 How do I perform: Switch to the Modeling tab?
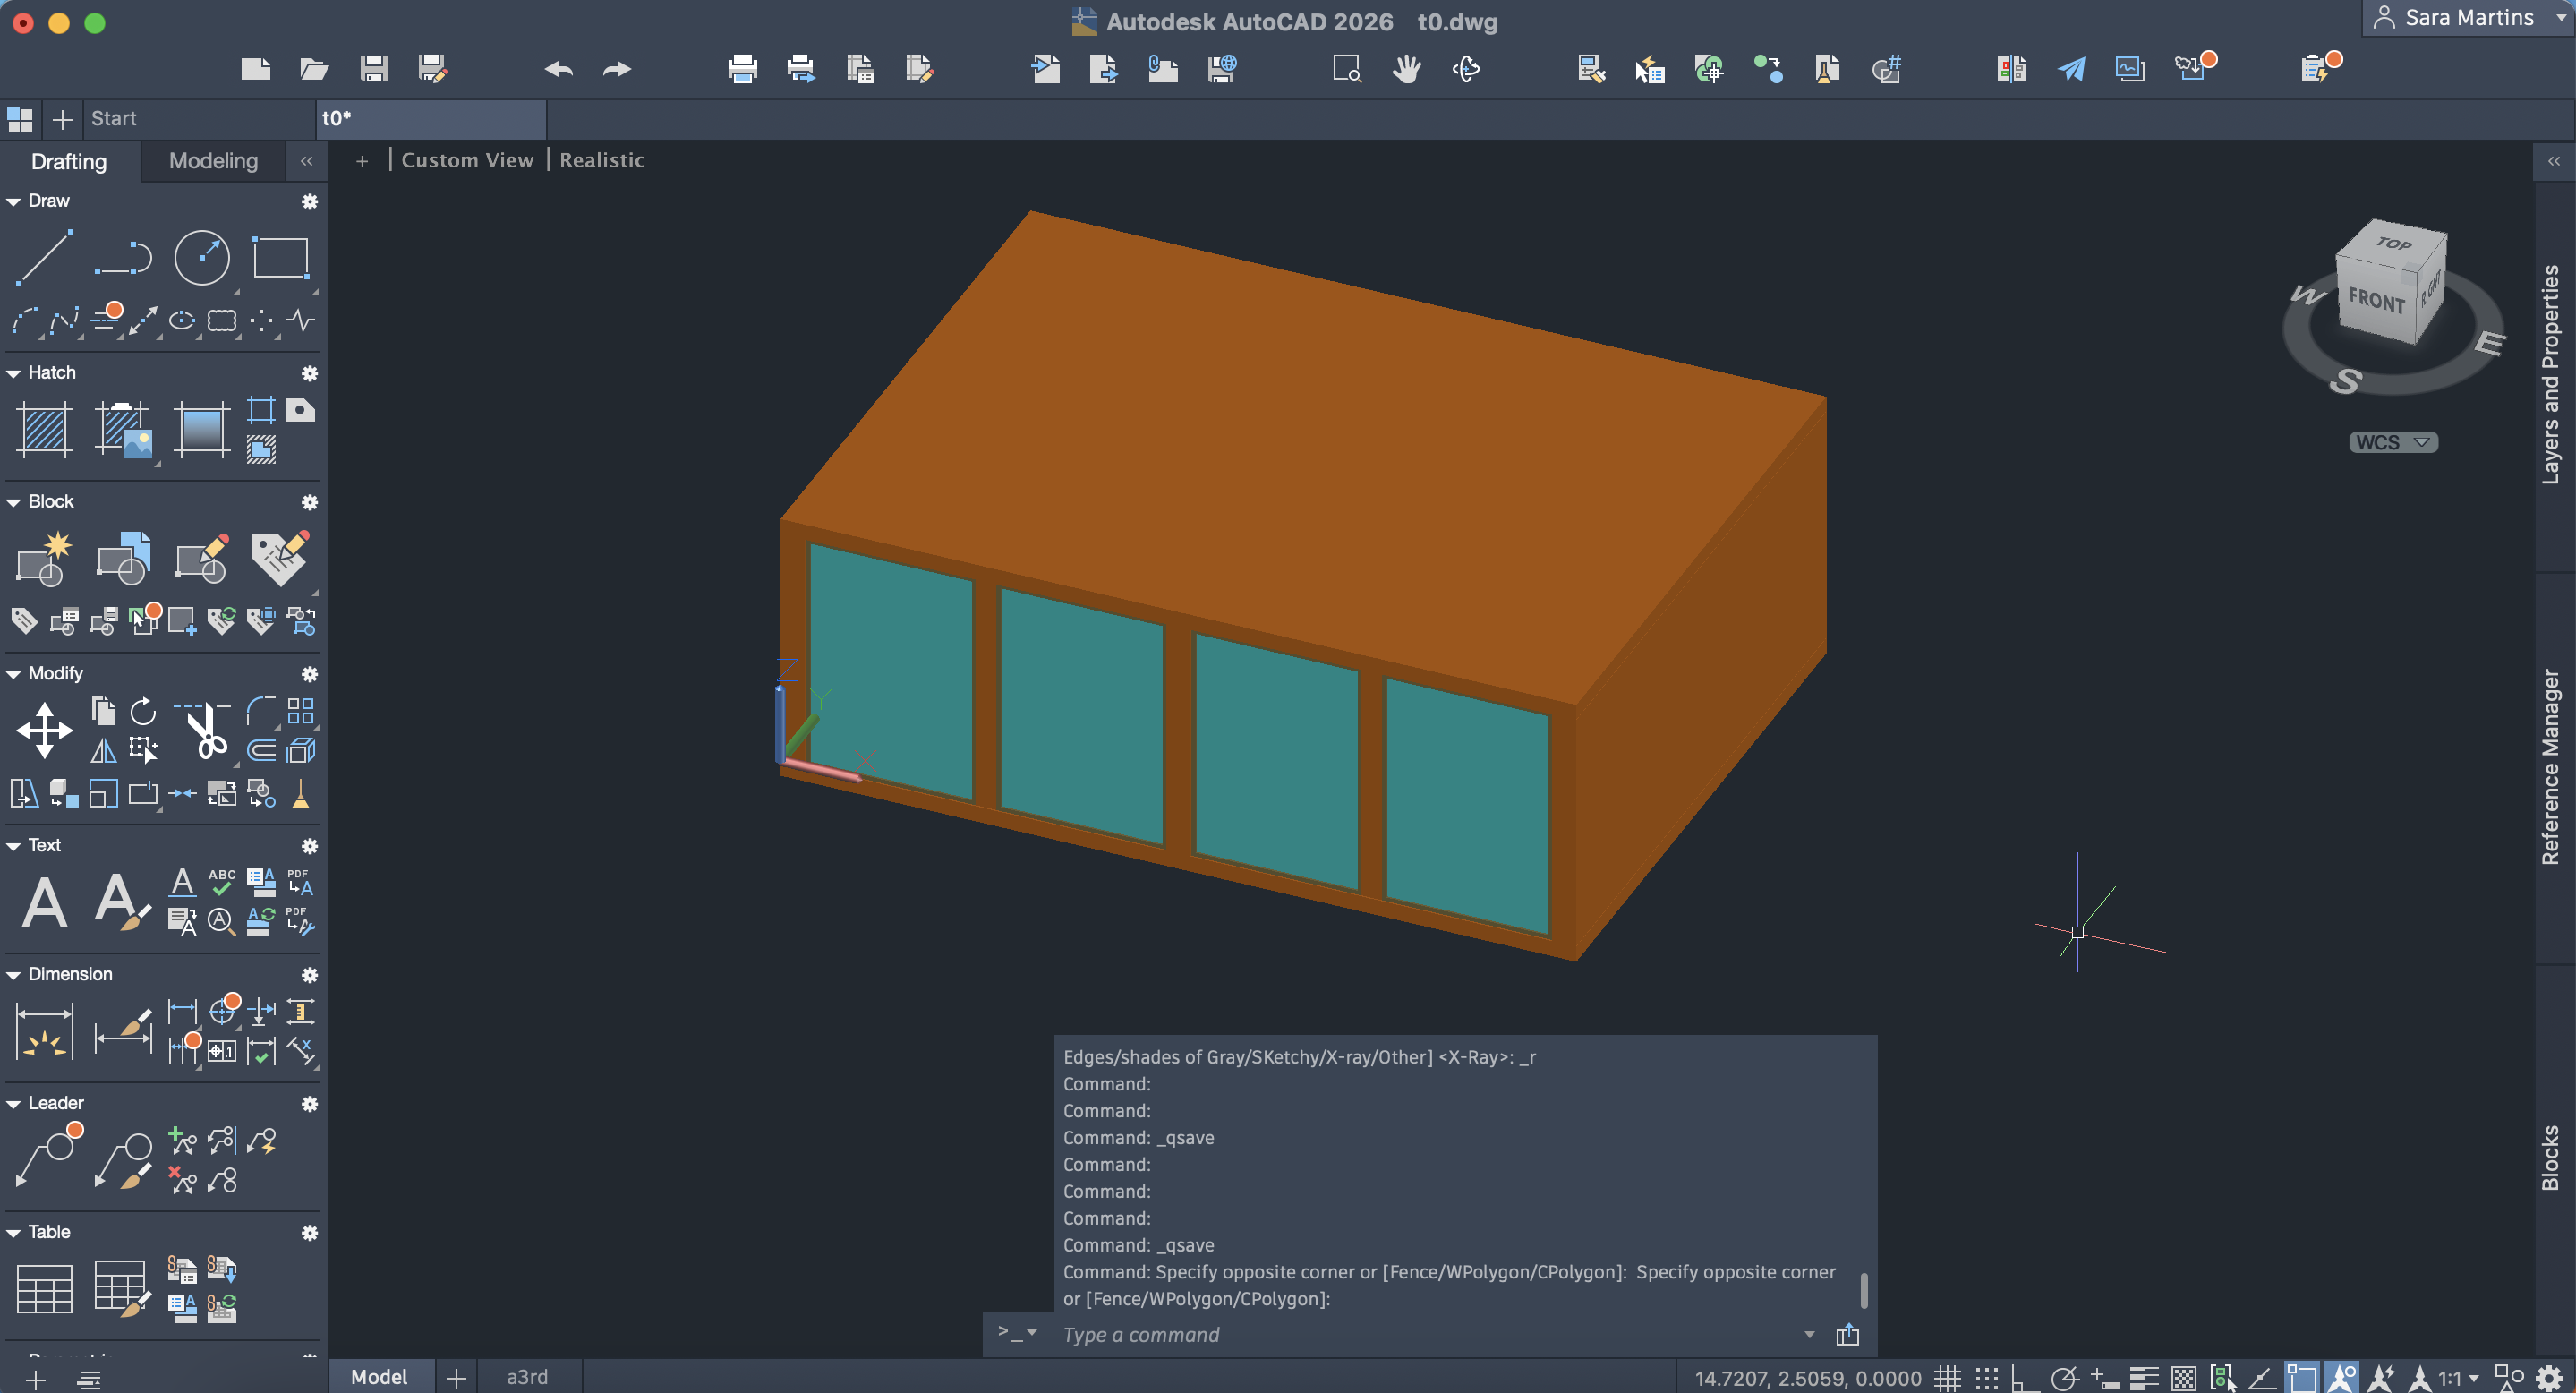213,161
